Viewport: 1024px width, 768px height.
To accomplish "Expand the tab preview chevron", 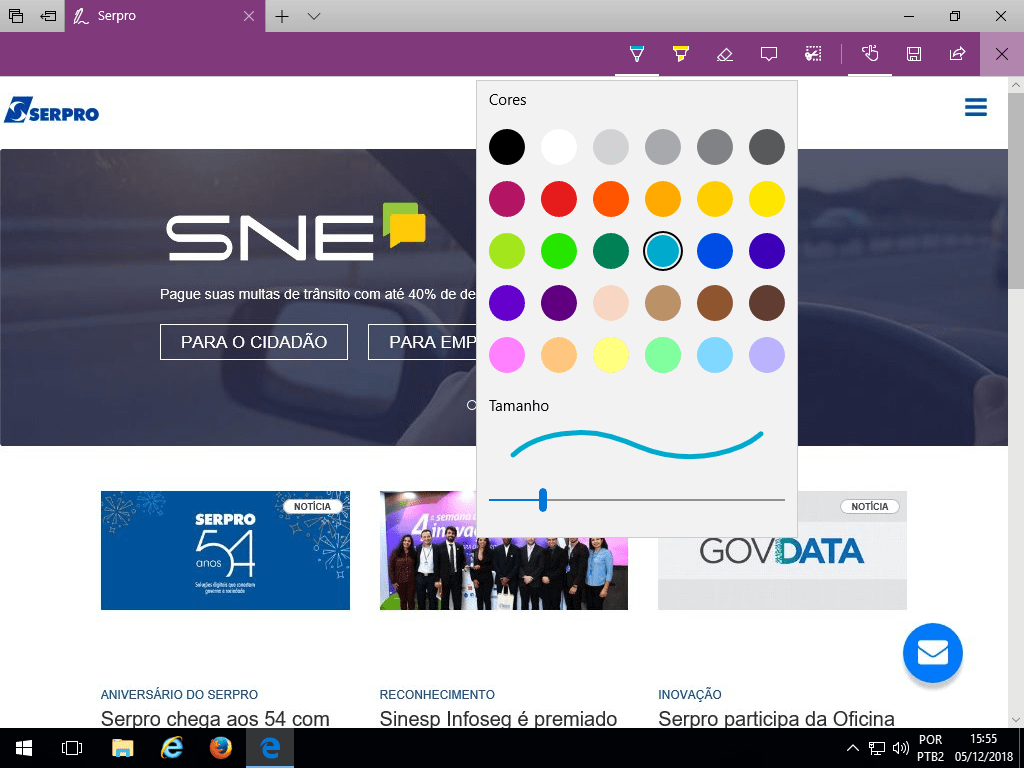I will pyautogui.click(x=314, y=16).
